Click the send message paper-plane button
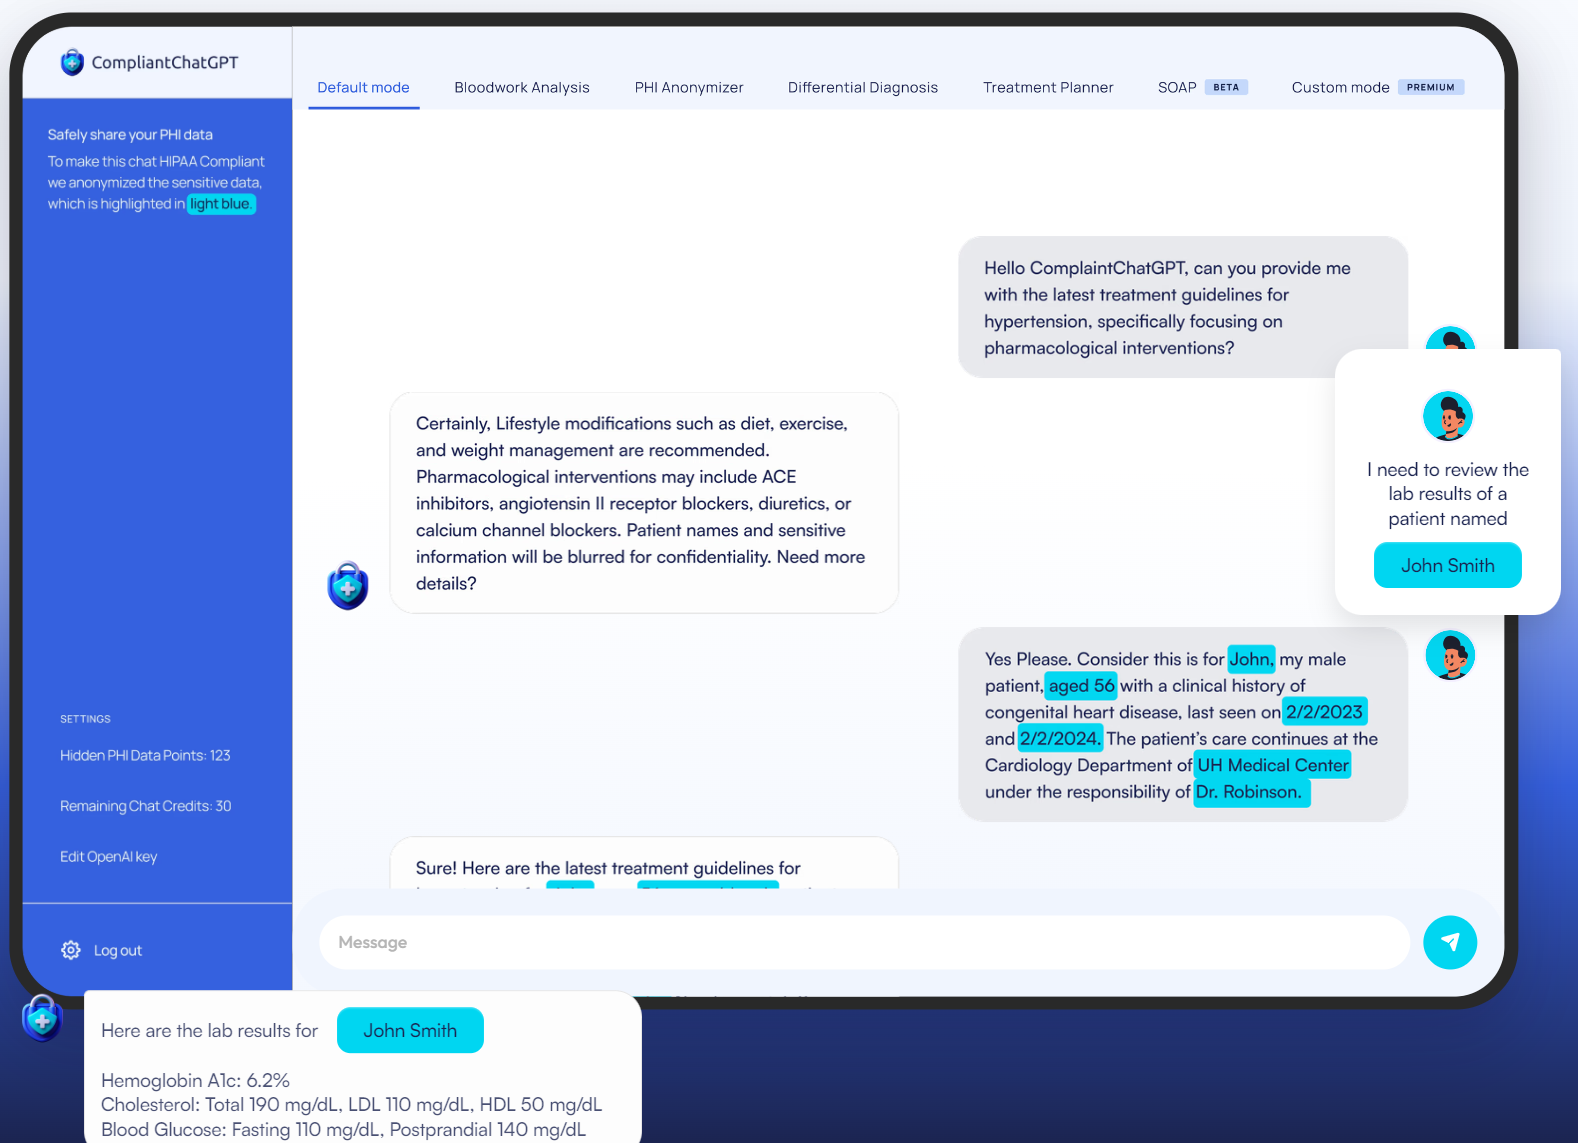The width and height of the screenshot is (1578, 1143). pyautogui.click(x=1450, y=942)
